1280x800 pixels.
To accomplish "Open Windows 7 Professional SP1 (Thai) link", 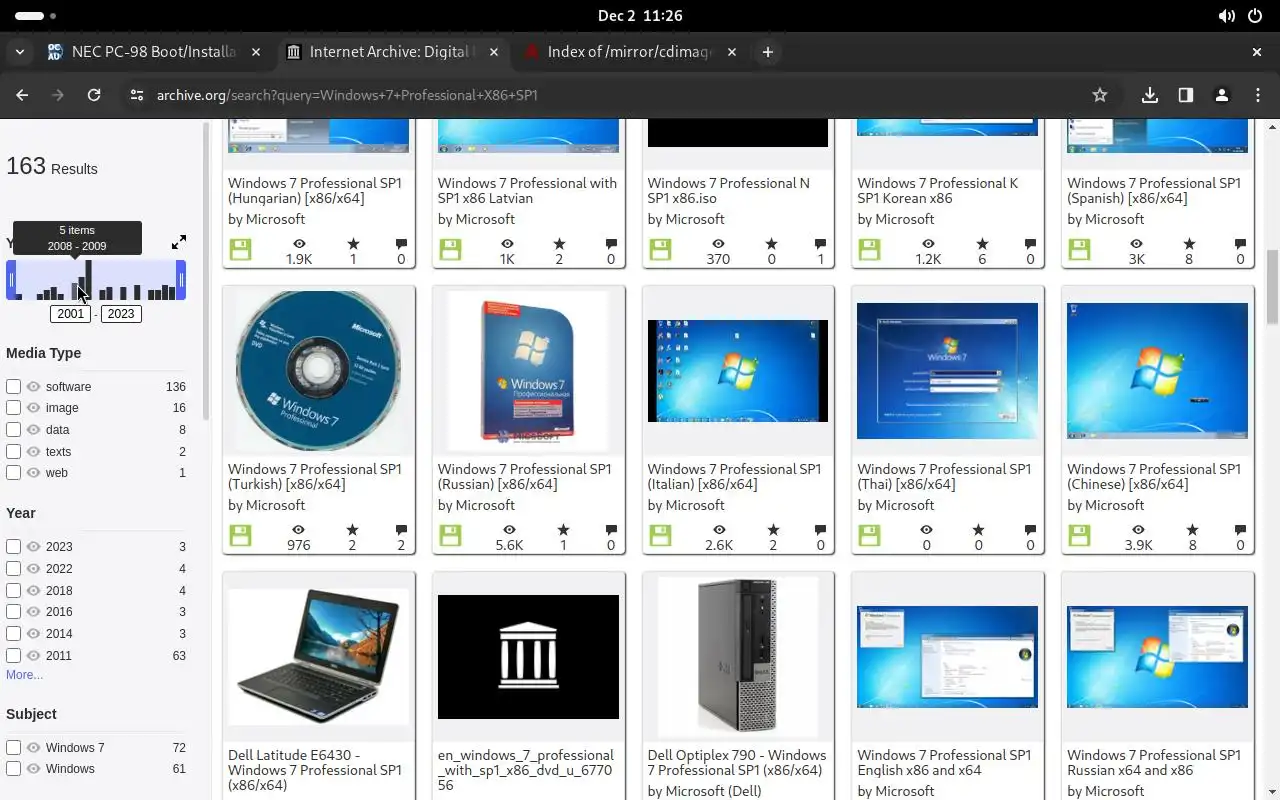I will (x=944, y=476).
